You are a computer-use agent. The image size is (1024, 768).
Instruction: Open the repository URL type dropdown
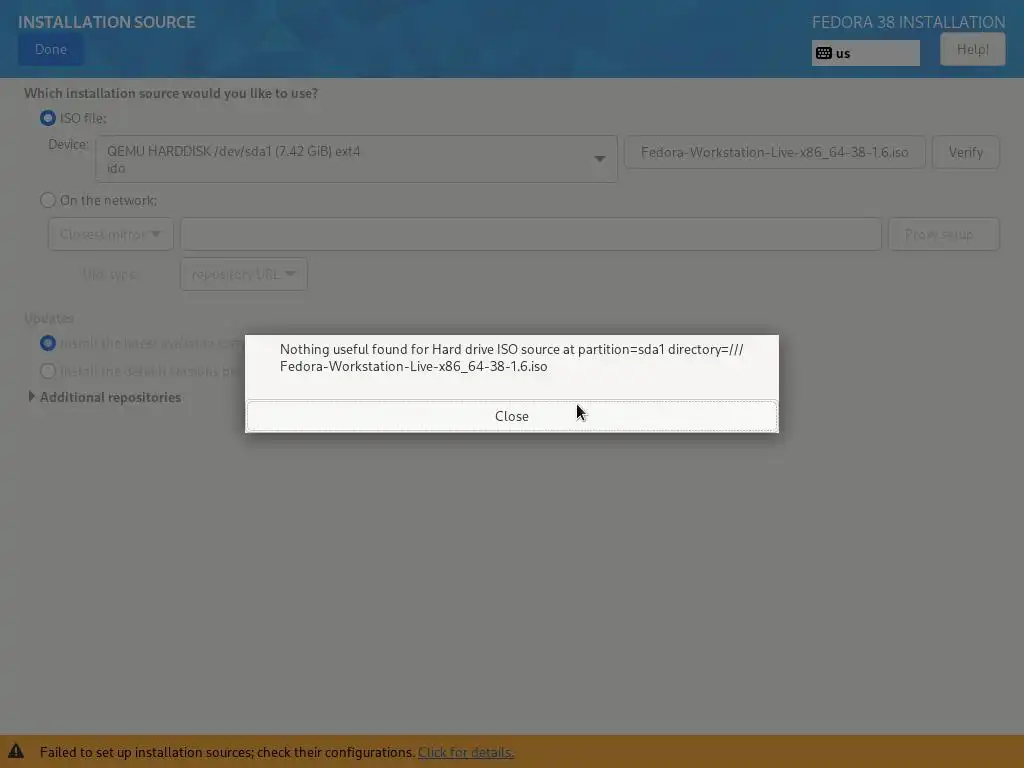pos(244,274)
